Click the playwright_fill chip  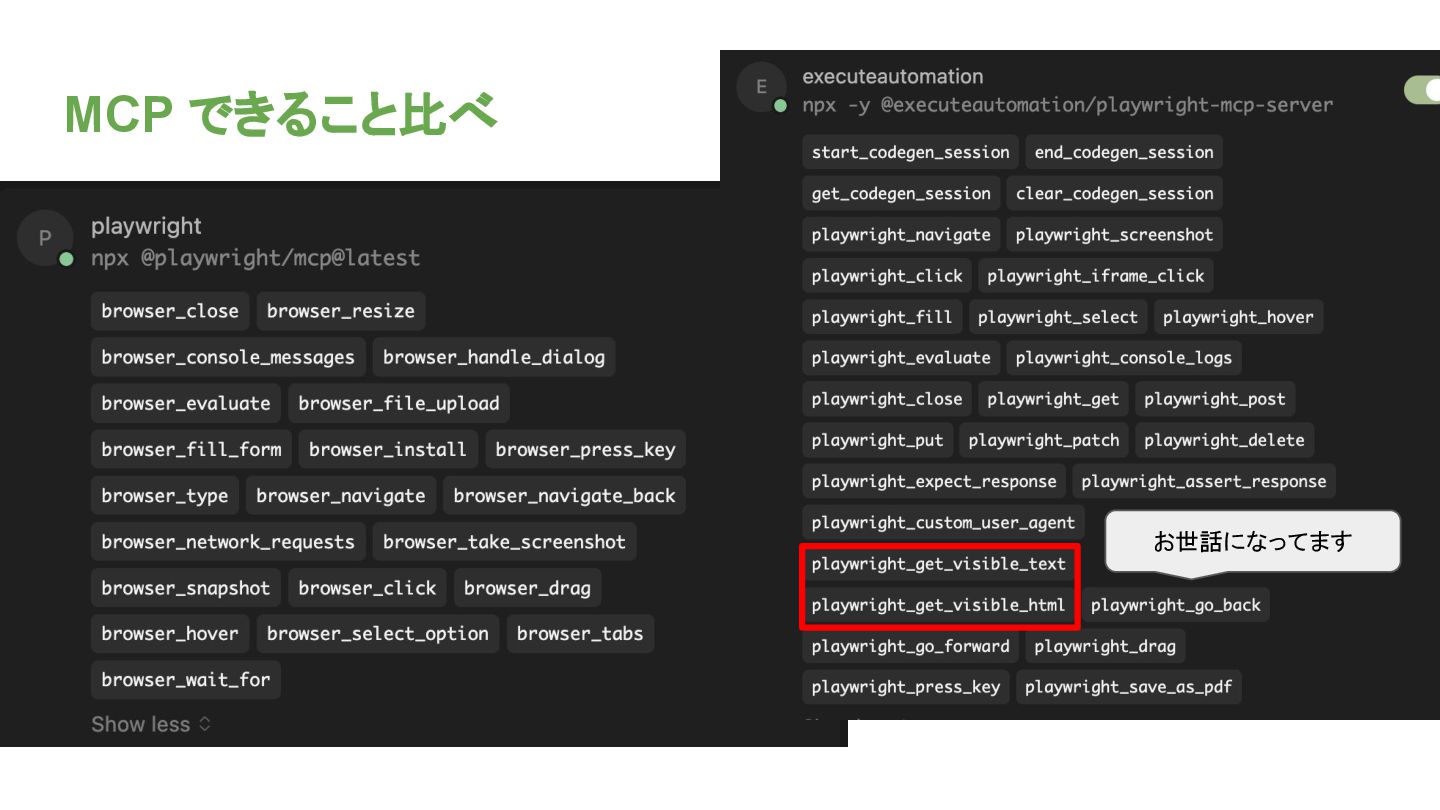(882, 316)
